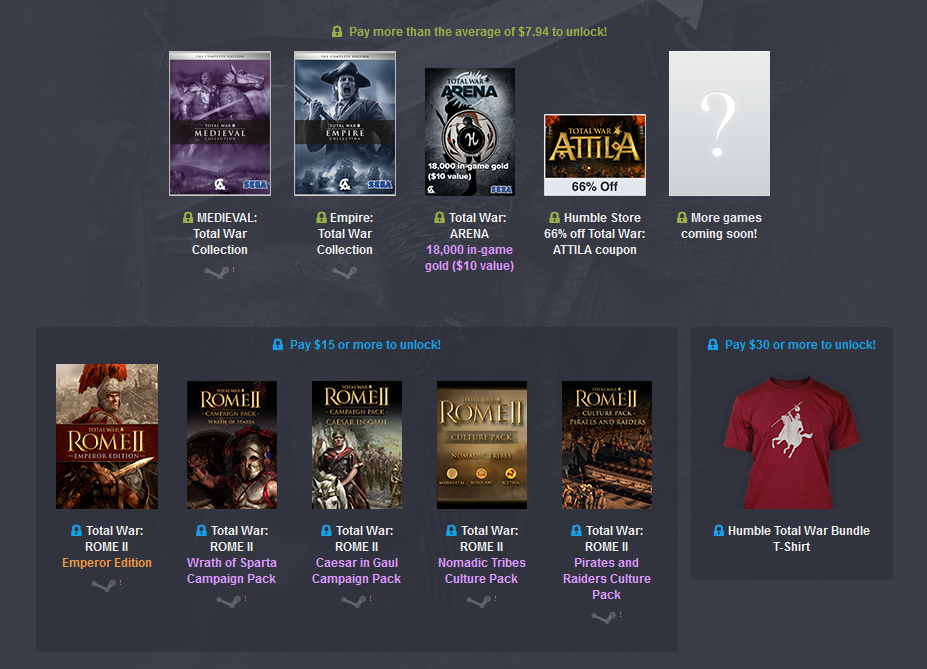
Task: Click the 'Caesar in Gaul Campaign Pack' text
Action: click(x=356, y=571)
